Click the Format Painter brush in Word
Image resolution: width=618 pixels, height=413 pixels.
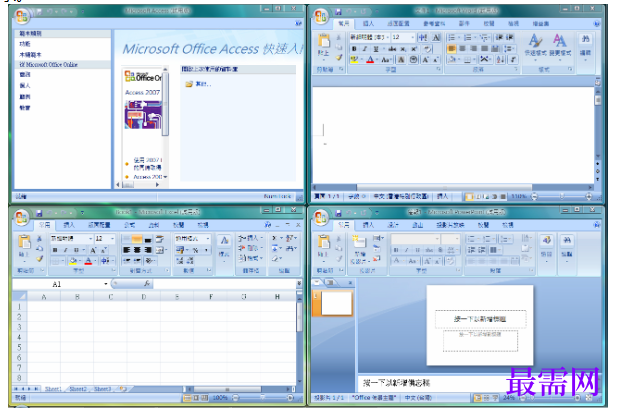coord(339,58)
